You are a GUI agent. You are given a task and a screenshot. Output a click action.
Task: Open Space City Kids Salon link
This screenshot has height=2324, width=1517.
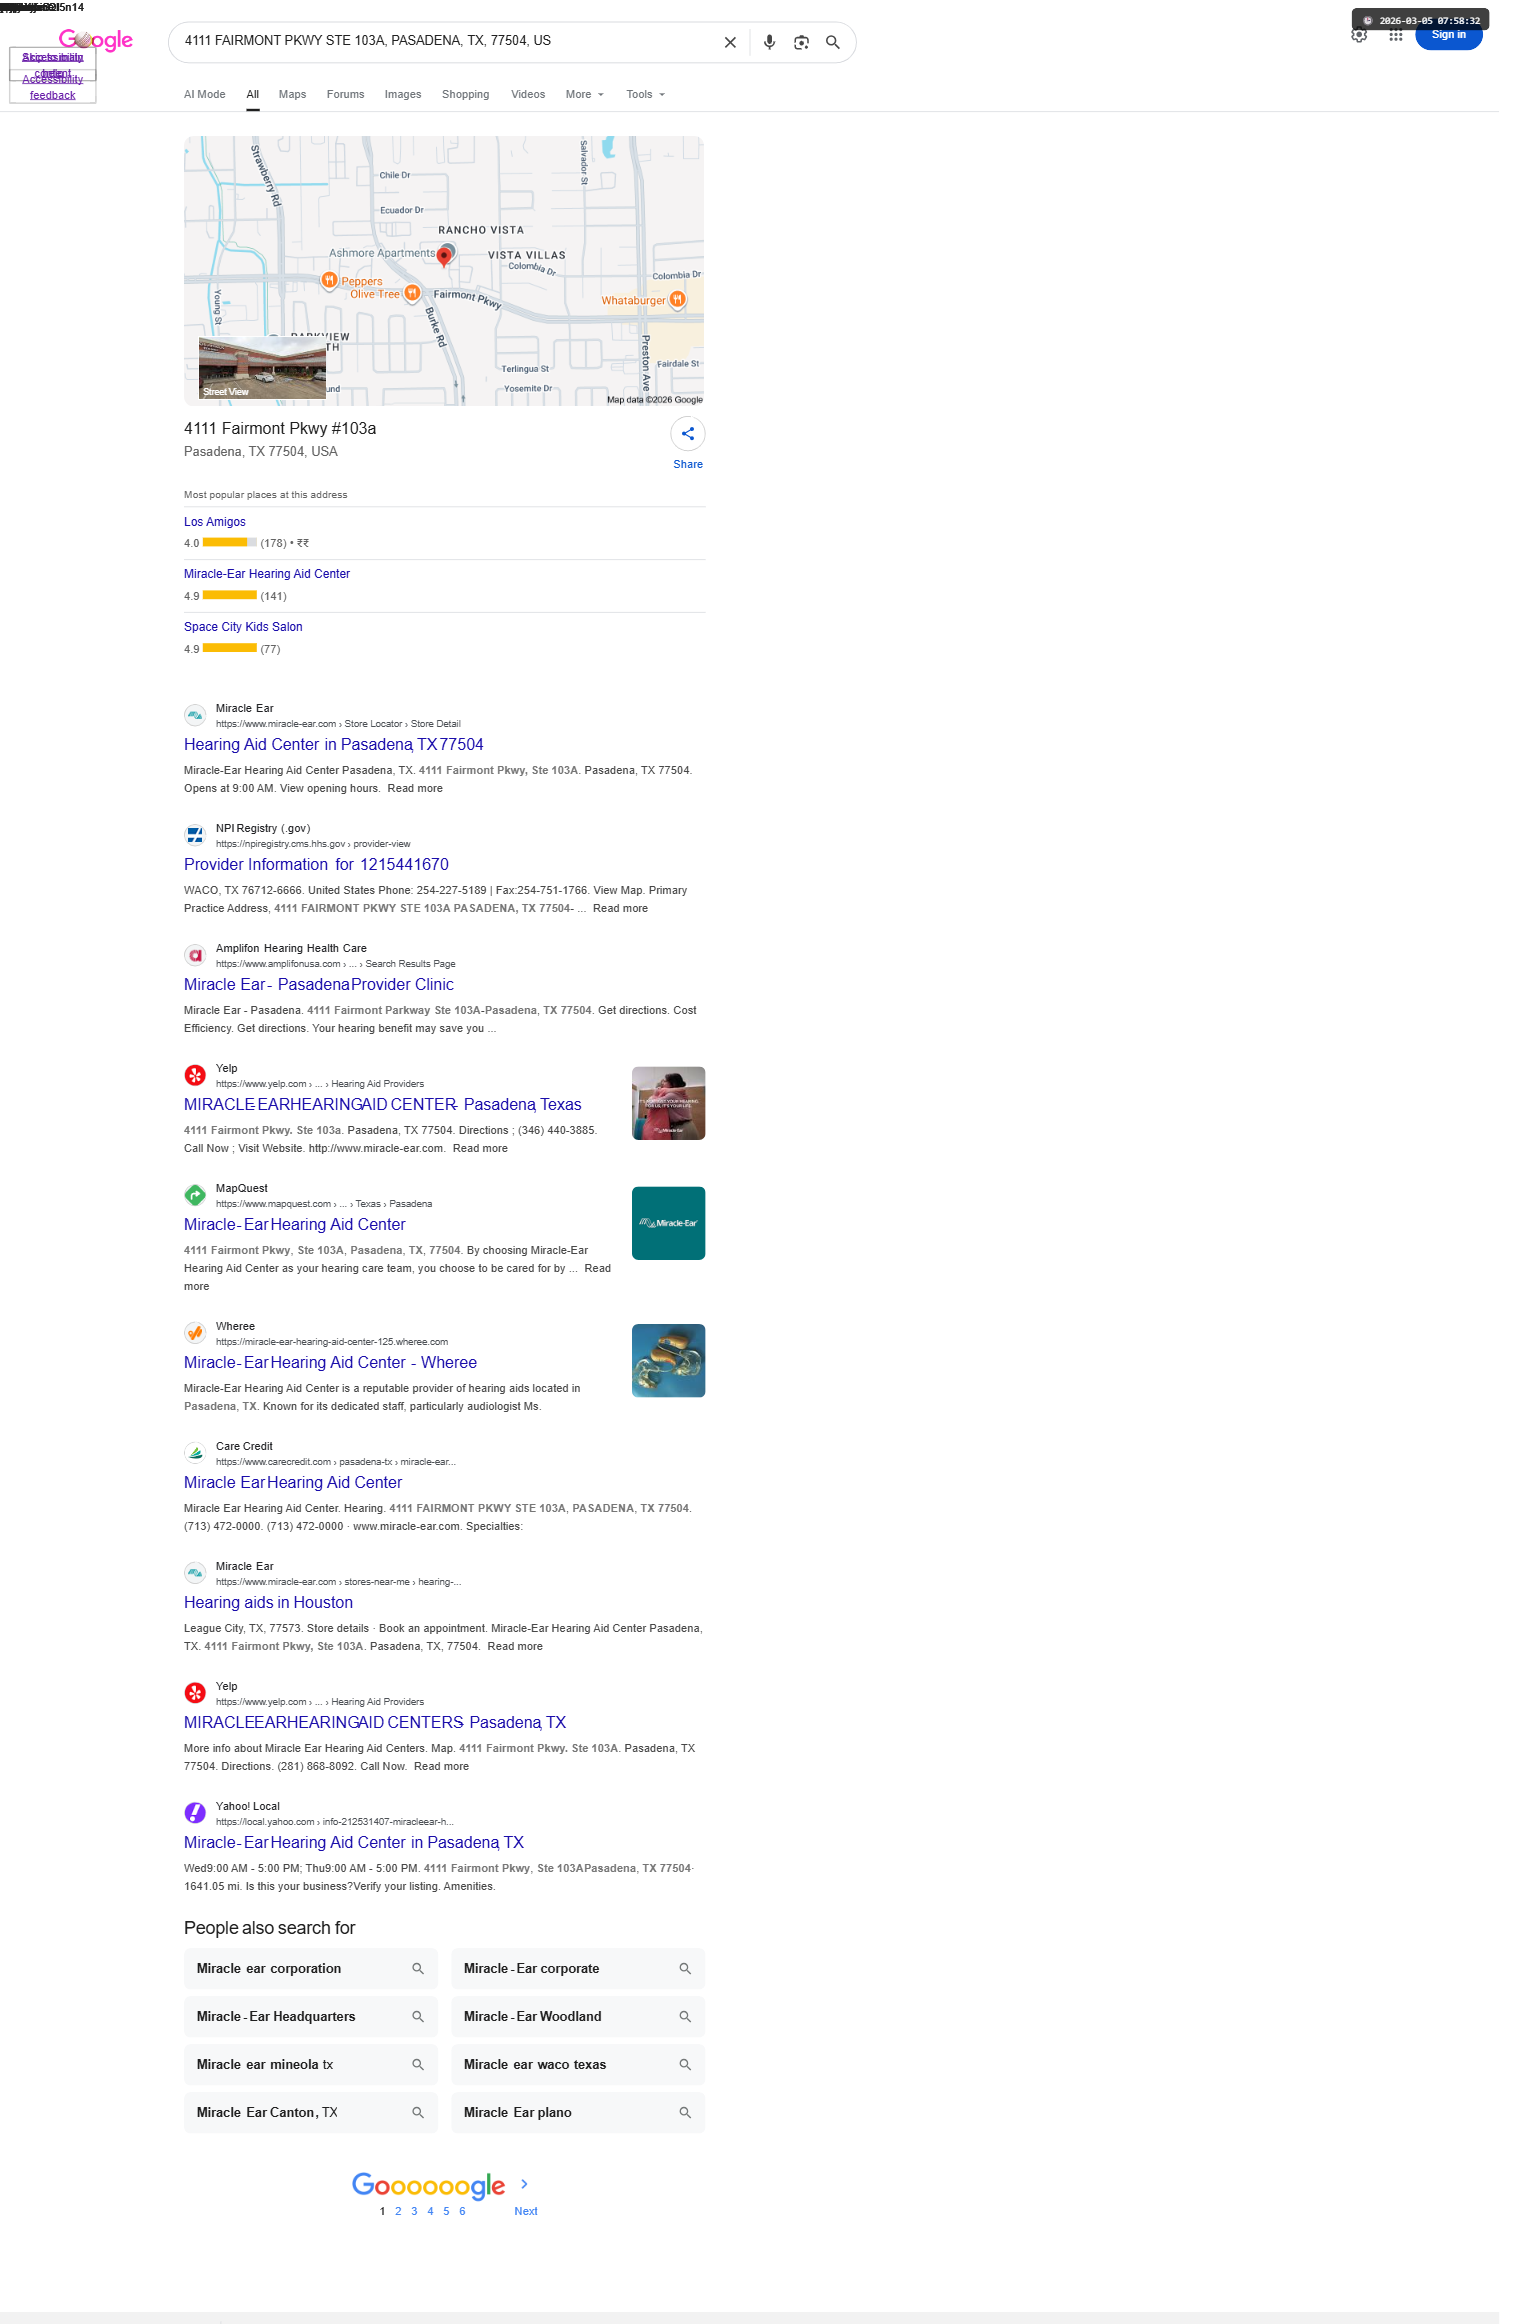(x=243, y=627)
